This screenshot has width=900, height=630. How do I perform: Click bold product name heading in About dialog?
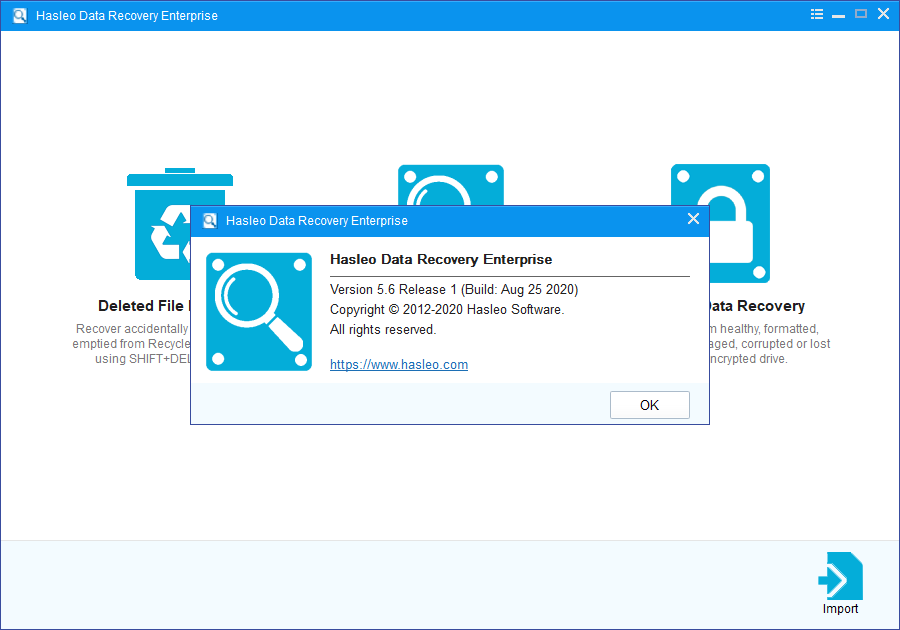[441, 260]
